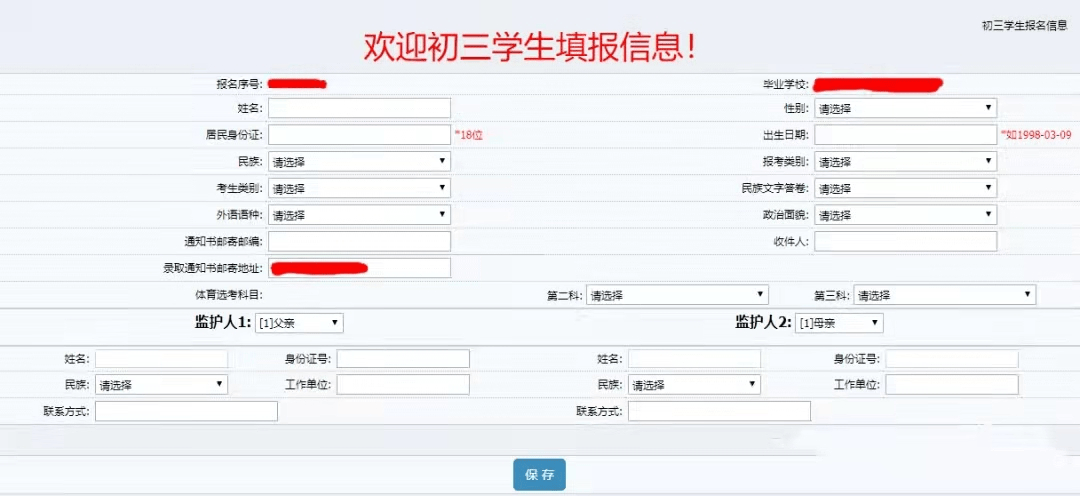
Task: Expand the 外语语种 dropdown
Action: coord(359,215)
